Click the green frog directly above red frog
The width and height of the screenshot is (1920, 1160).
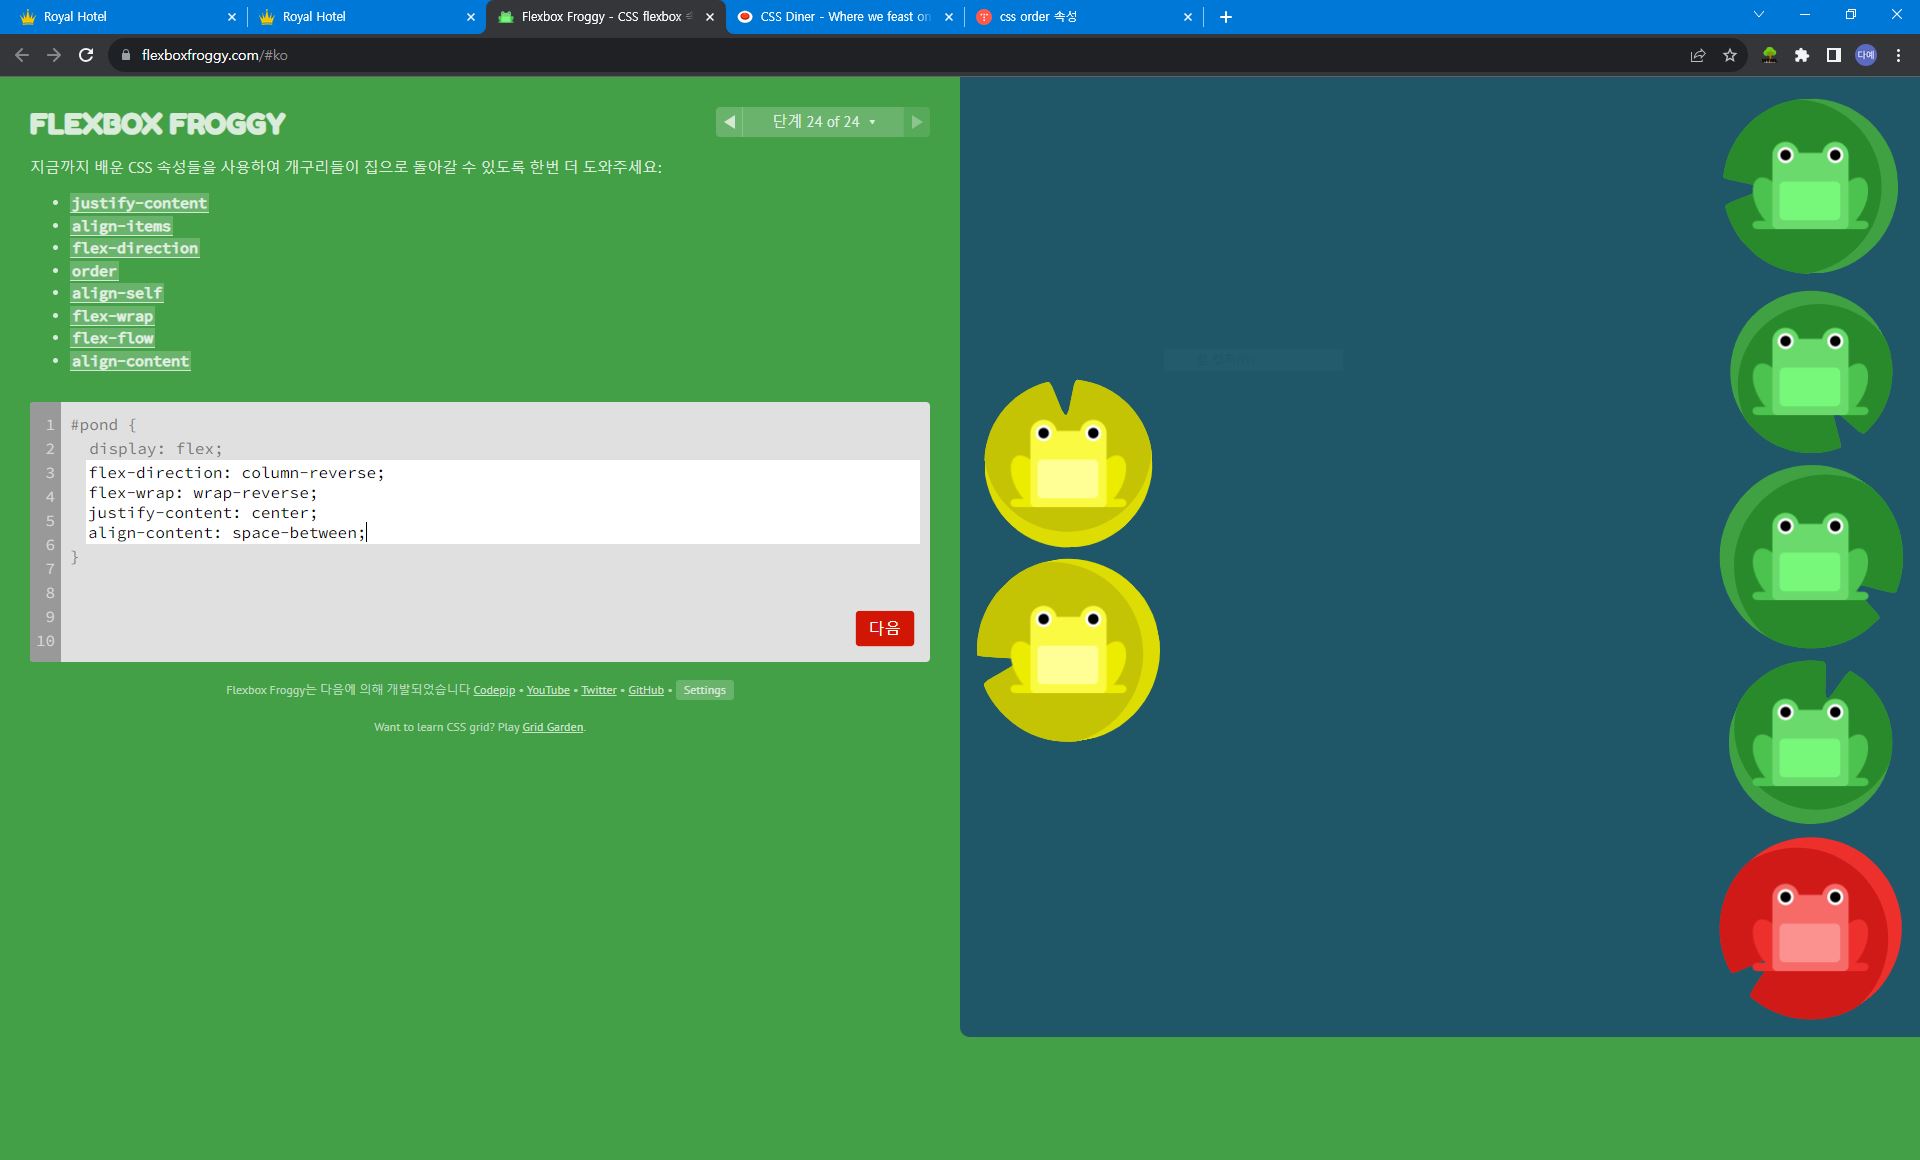point(1810,742)
